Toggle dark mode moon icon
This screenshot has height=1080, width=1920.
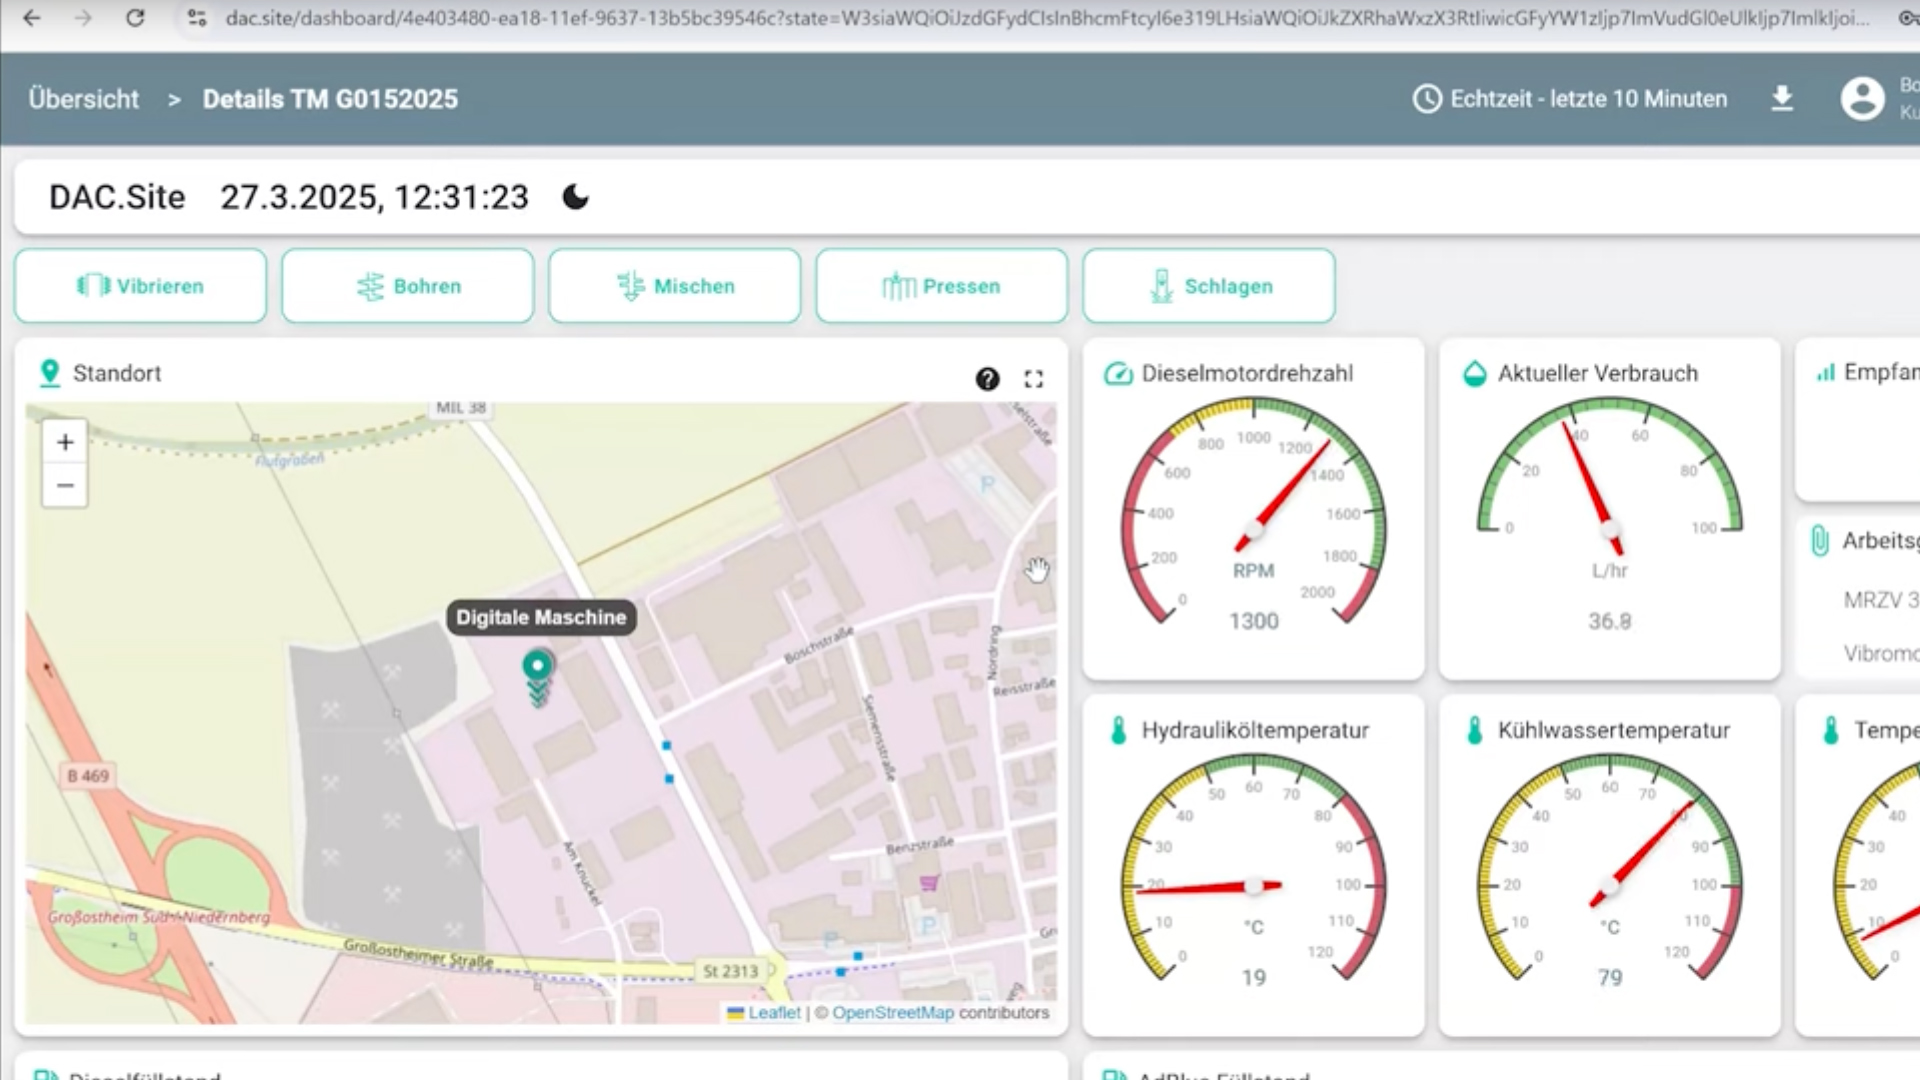576,197
